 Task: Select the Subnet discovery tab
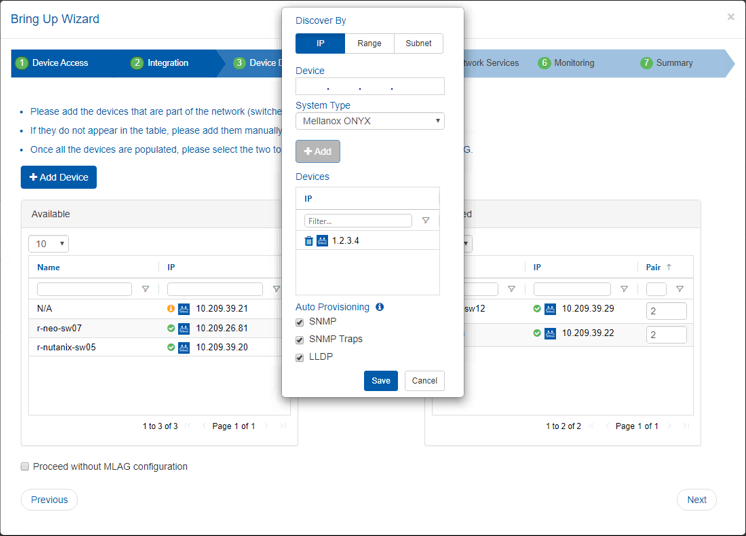point(418,44)
